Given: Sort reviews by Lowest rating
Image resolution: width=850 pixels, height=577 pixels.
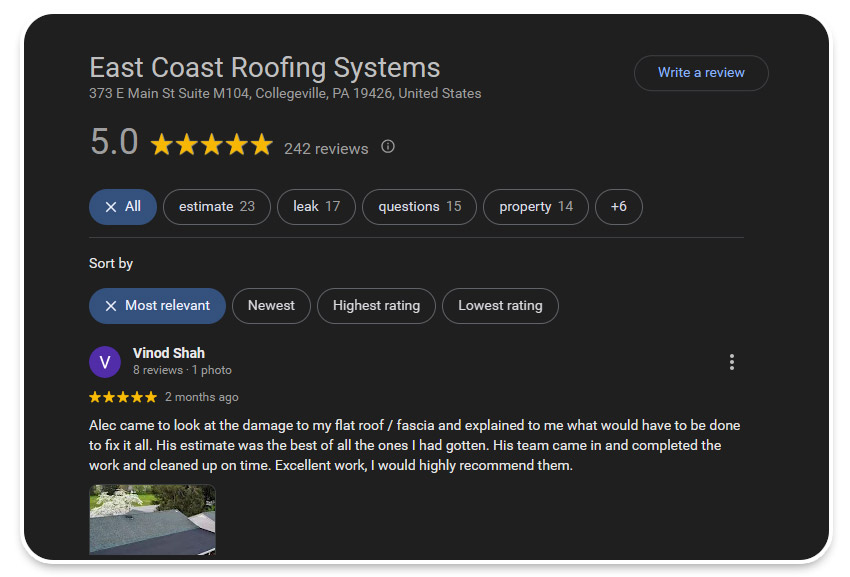Looking at the screenshot, I should pos(500,306).
